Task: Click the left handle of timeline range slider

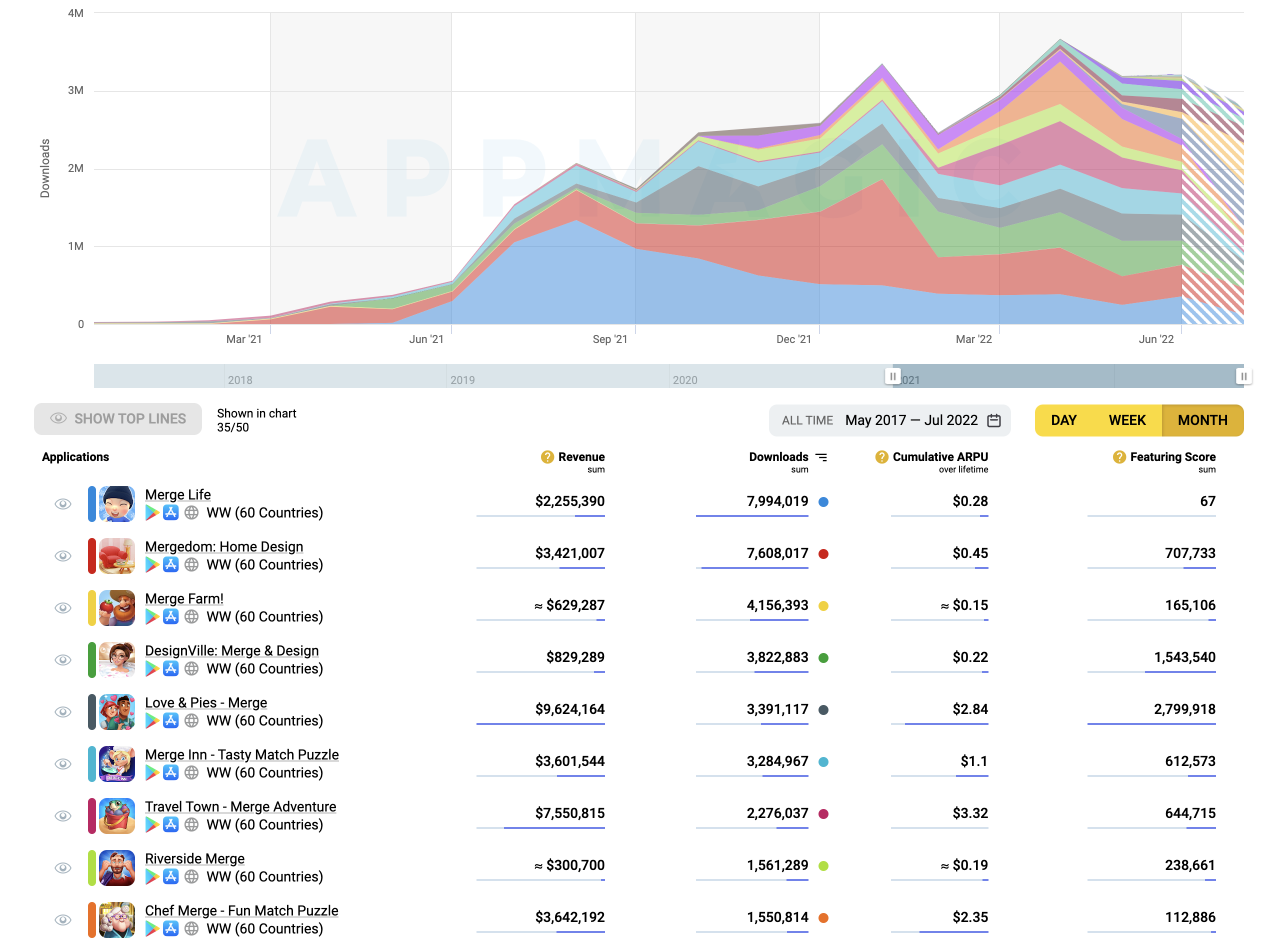Action: [892, 376]
